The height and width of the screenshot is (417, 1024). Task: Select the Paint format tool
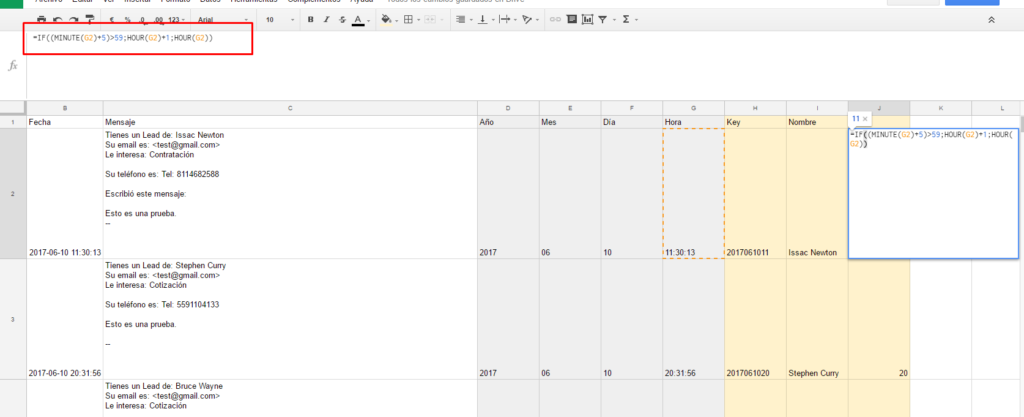[89, 20]
